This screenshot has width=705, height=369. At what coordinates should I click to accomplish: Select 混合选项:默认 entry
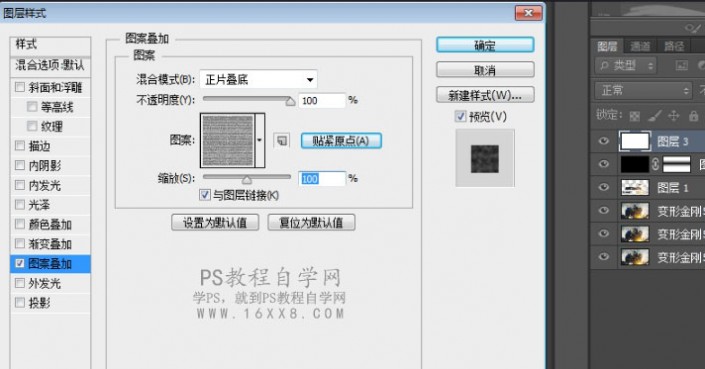(50, 66)
